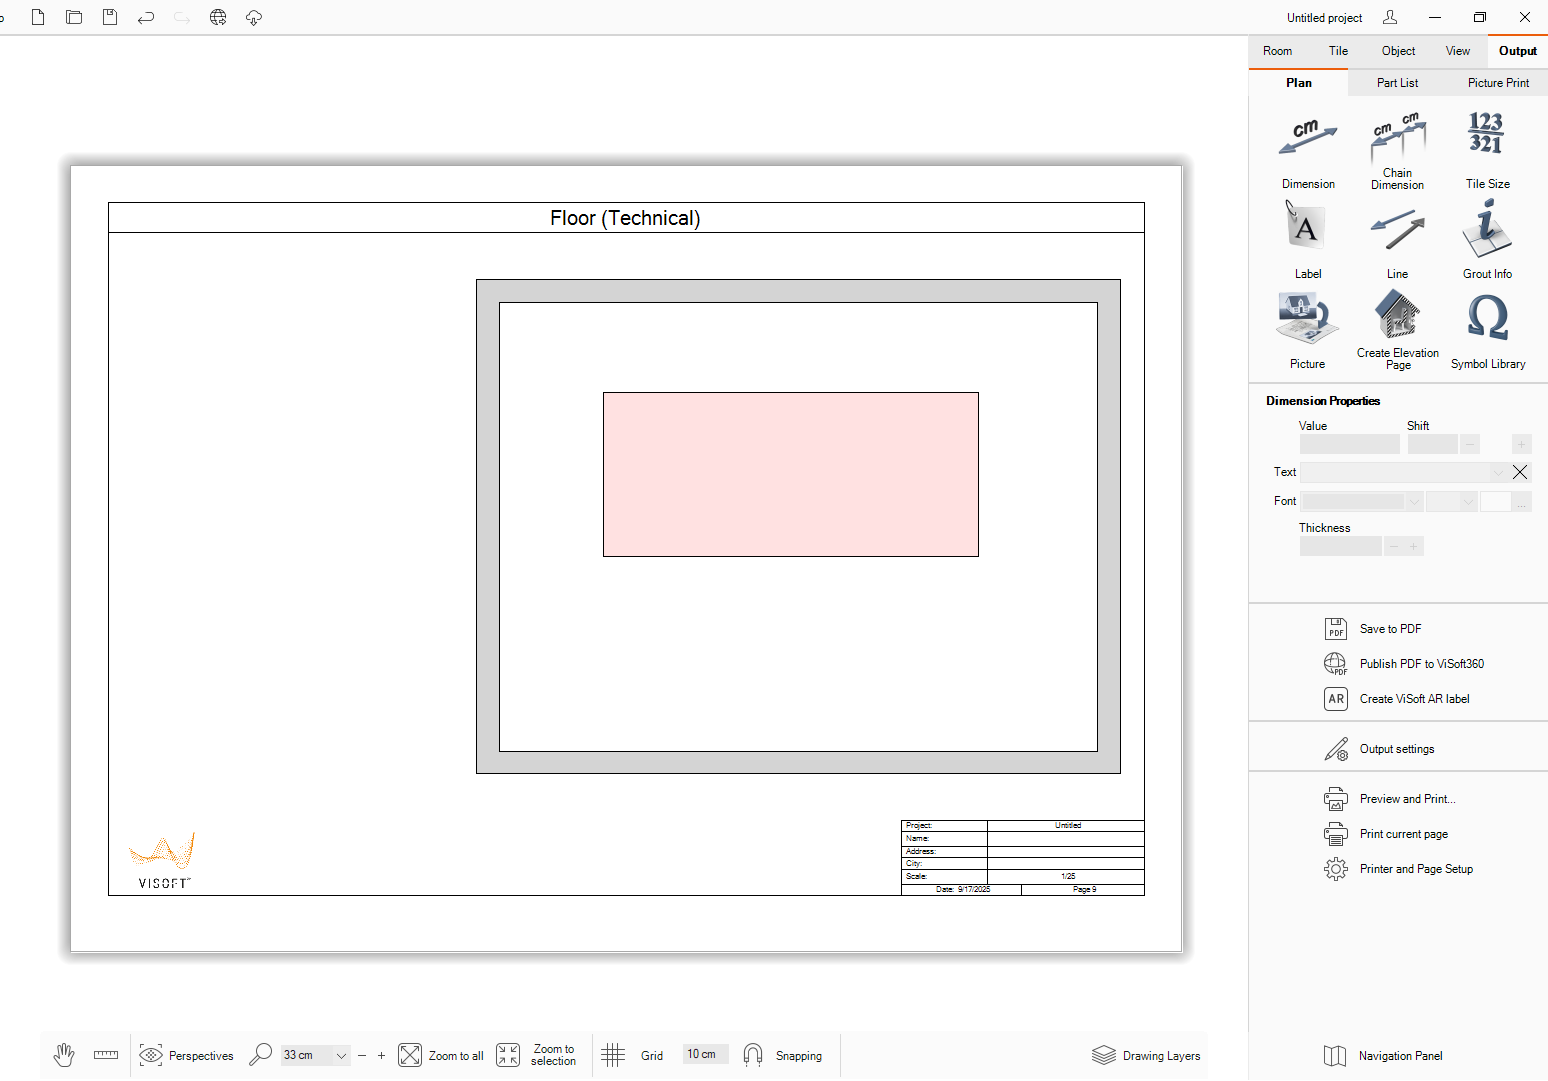Screen dimensions: 1548x1081
Task: Select the Dimension tool
Action: coord(1307,141)
